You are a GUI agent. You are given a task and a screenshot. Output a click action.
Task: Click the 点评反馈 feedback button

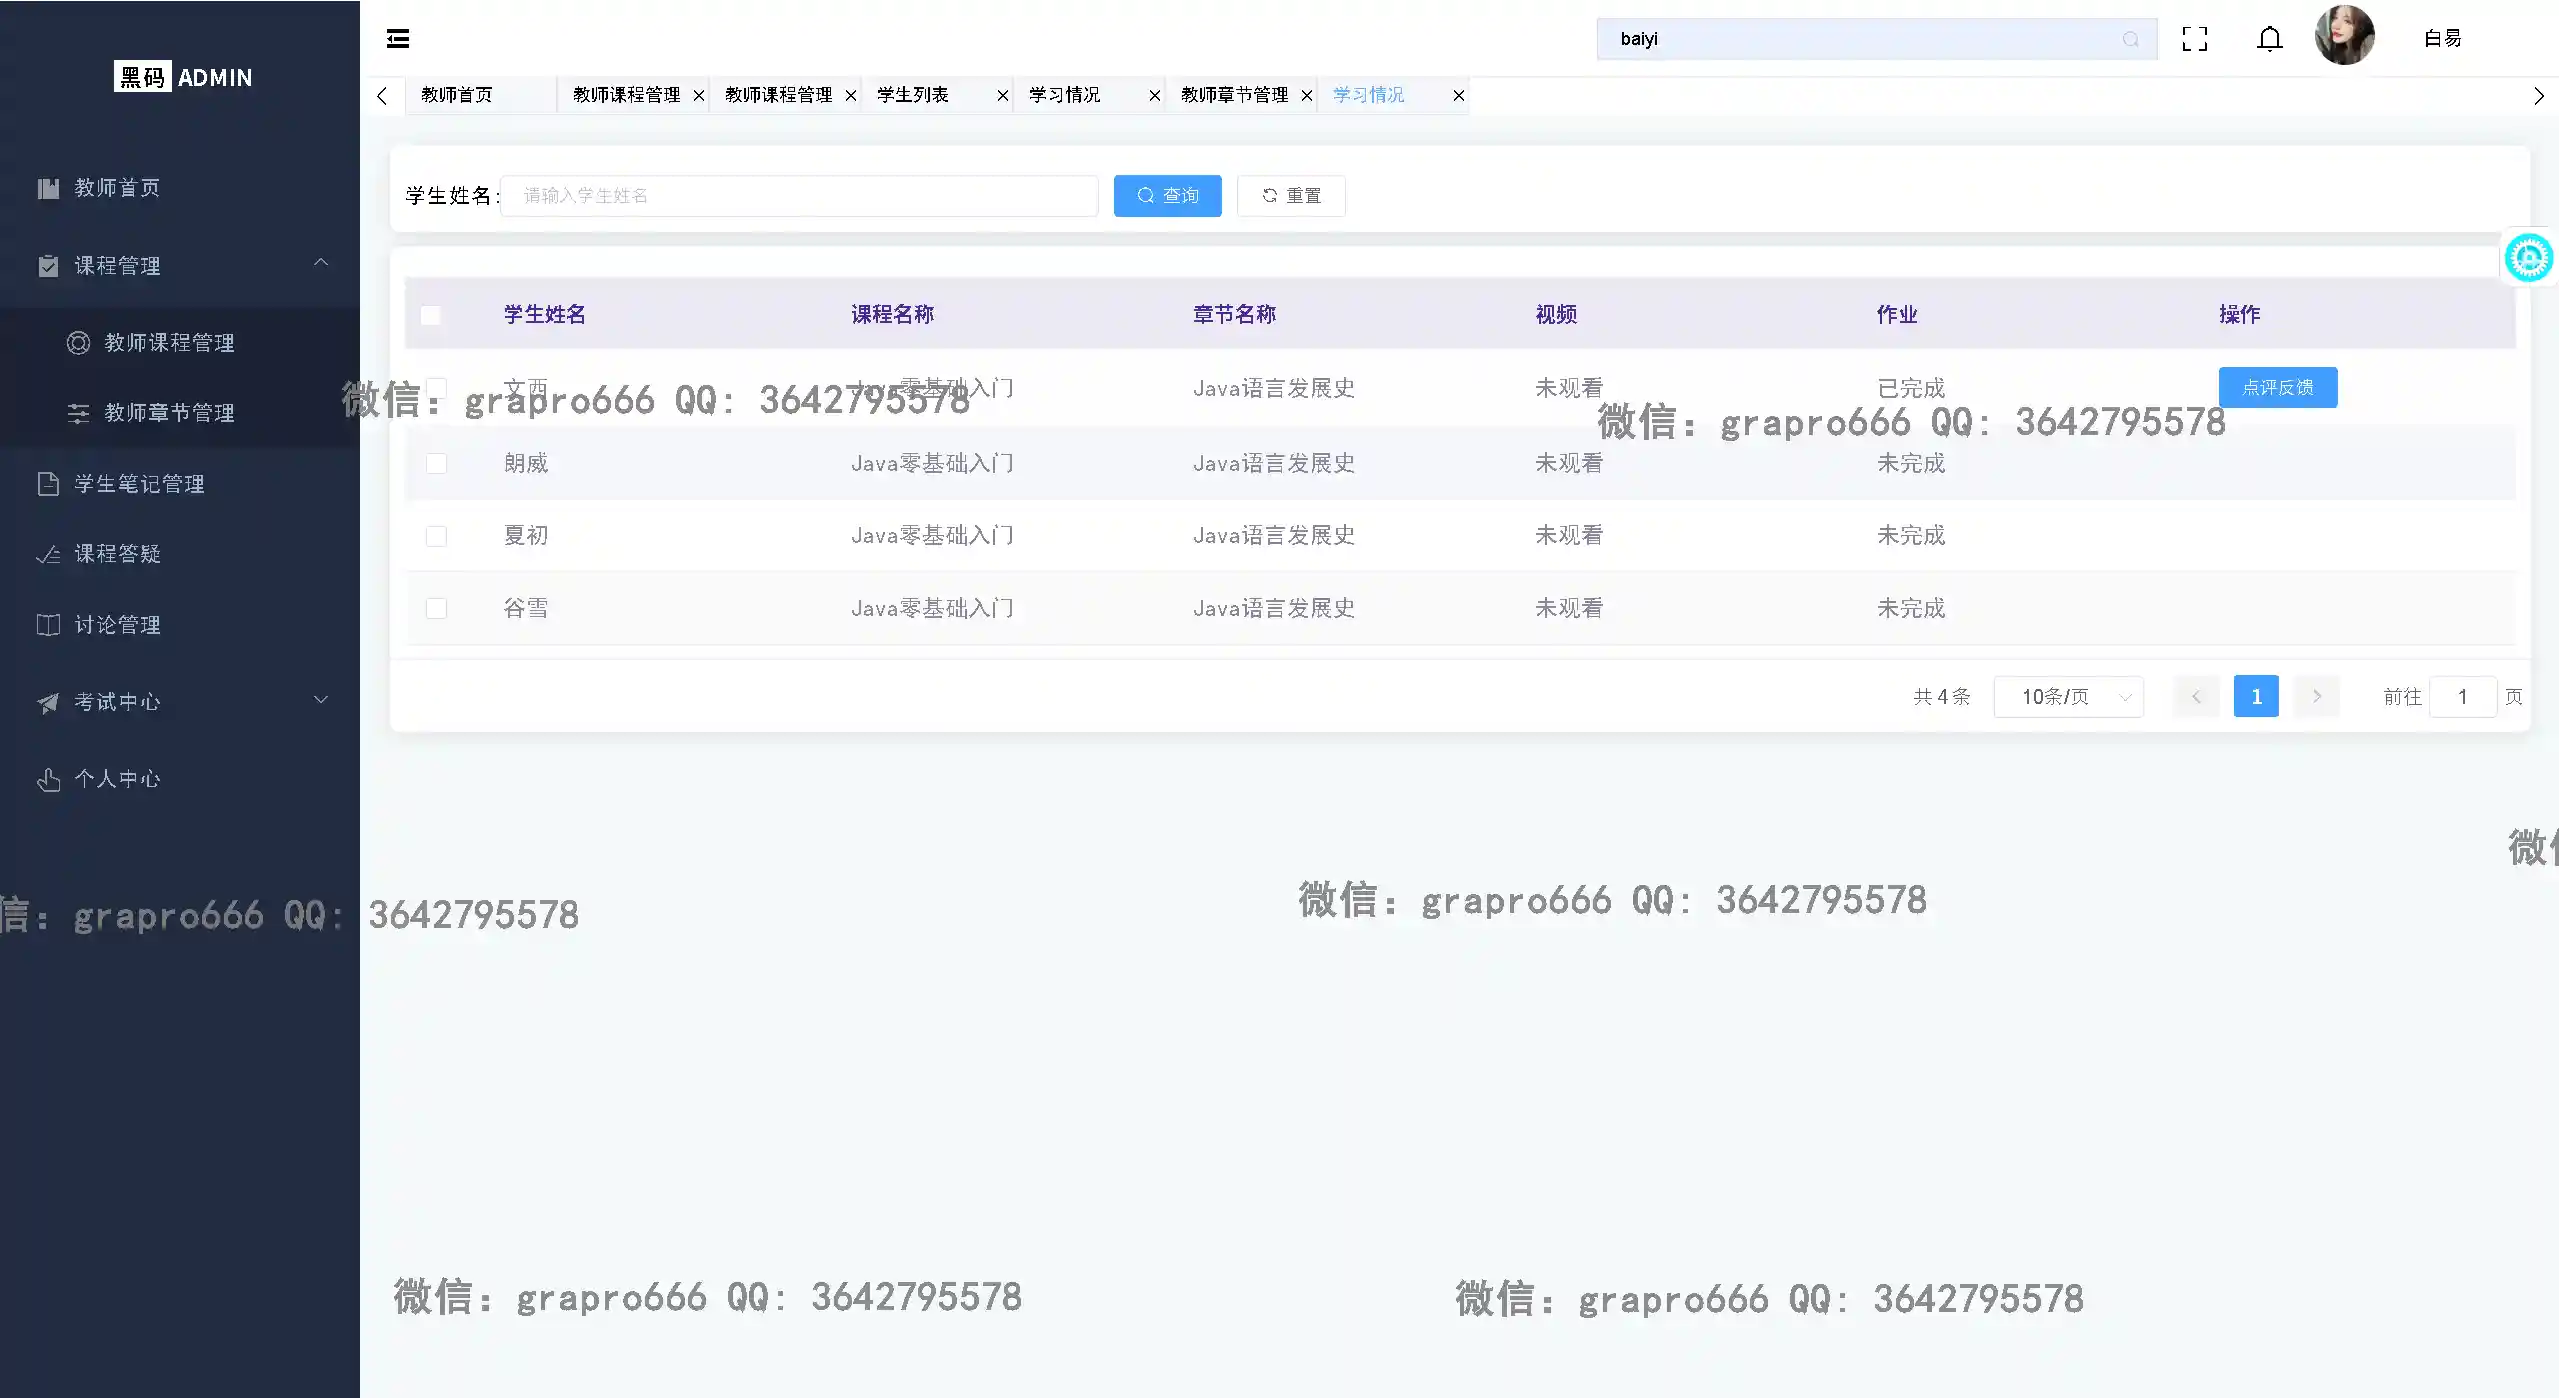point(2278,387)
